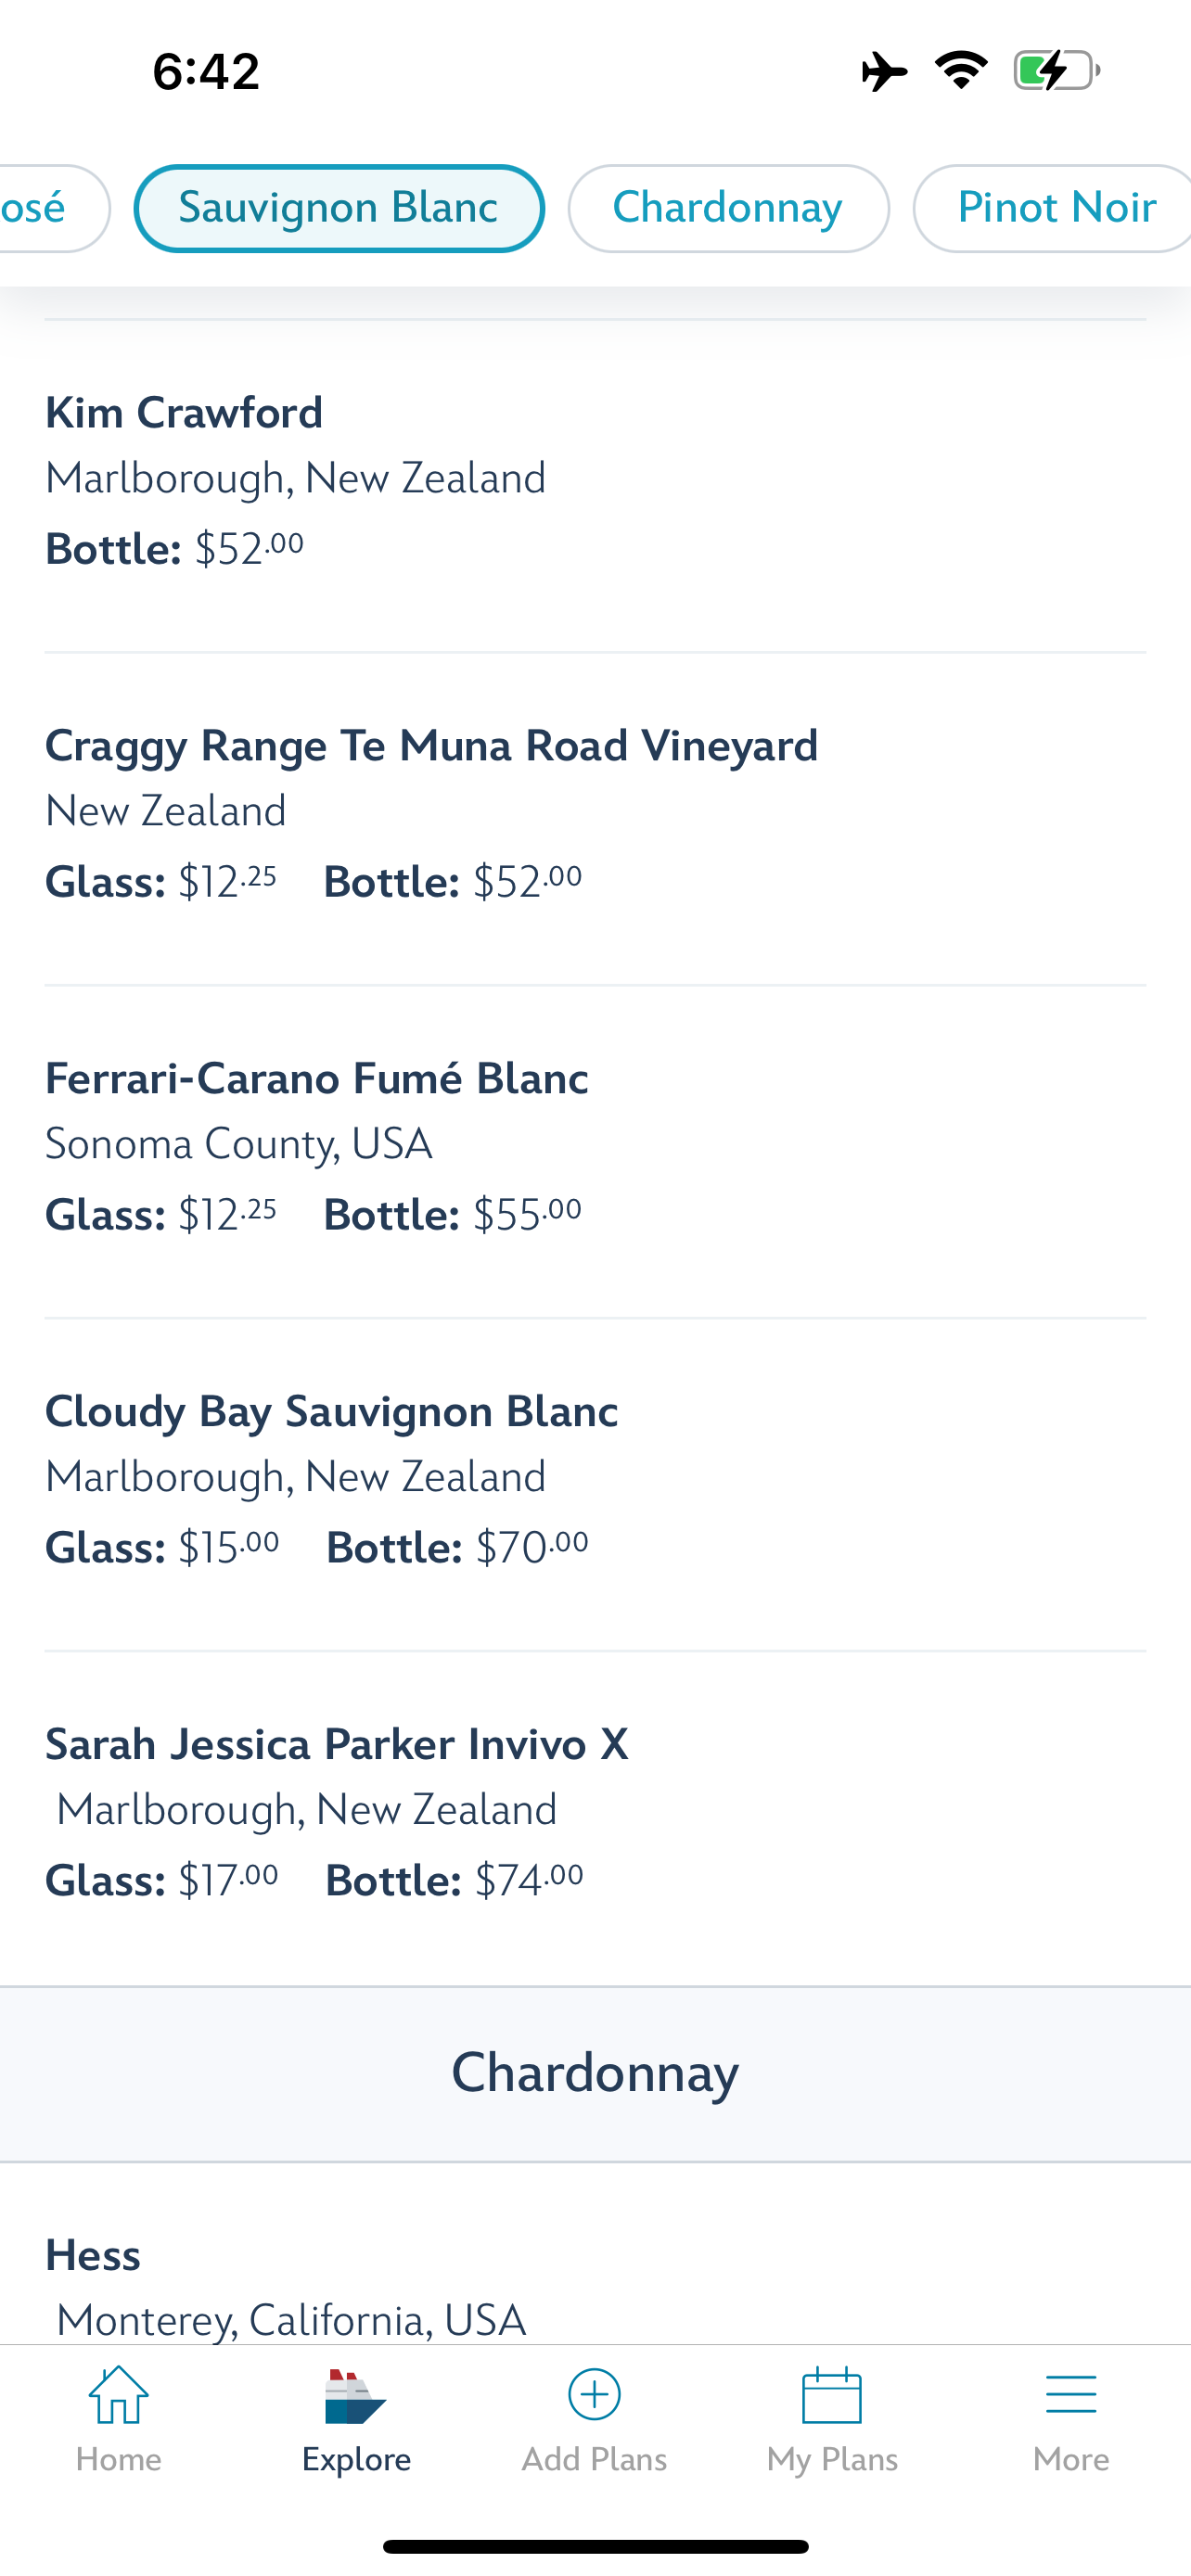
Task: Select the Pinot Noir filter chip
Action: coord(1055,208)
